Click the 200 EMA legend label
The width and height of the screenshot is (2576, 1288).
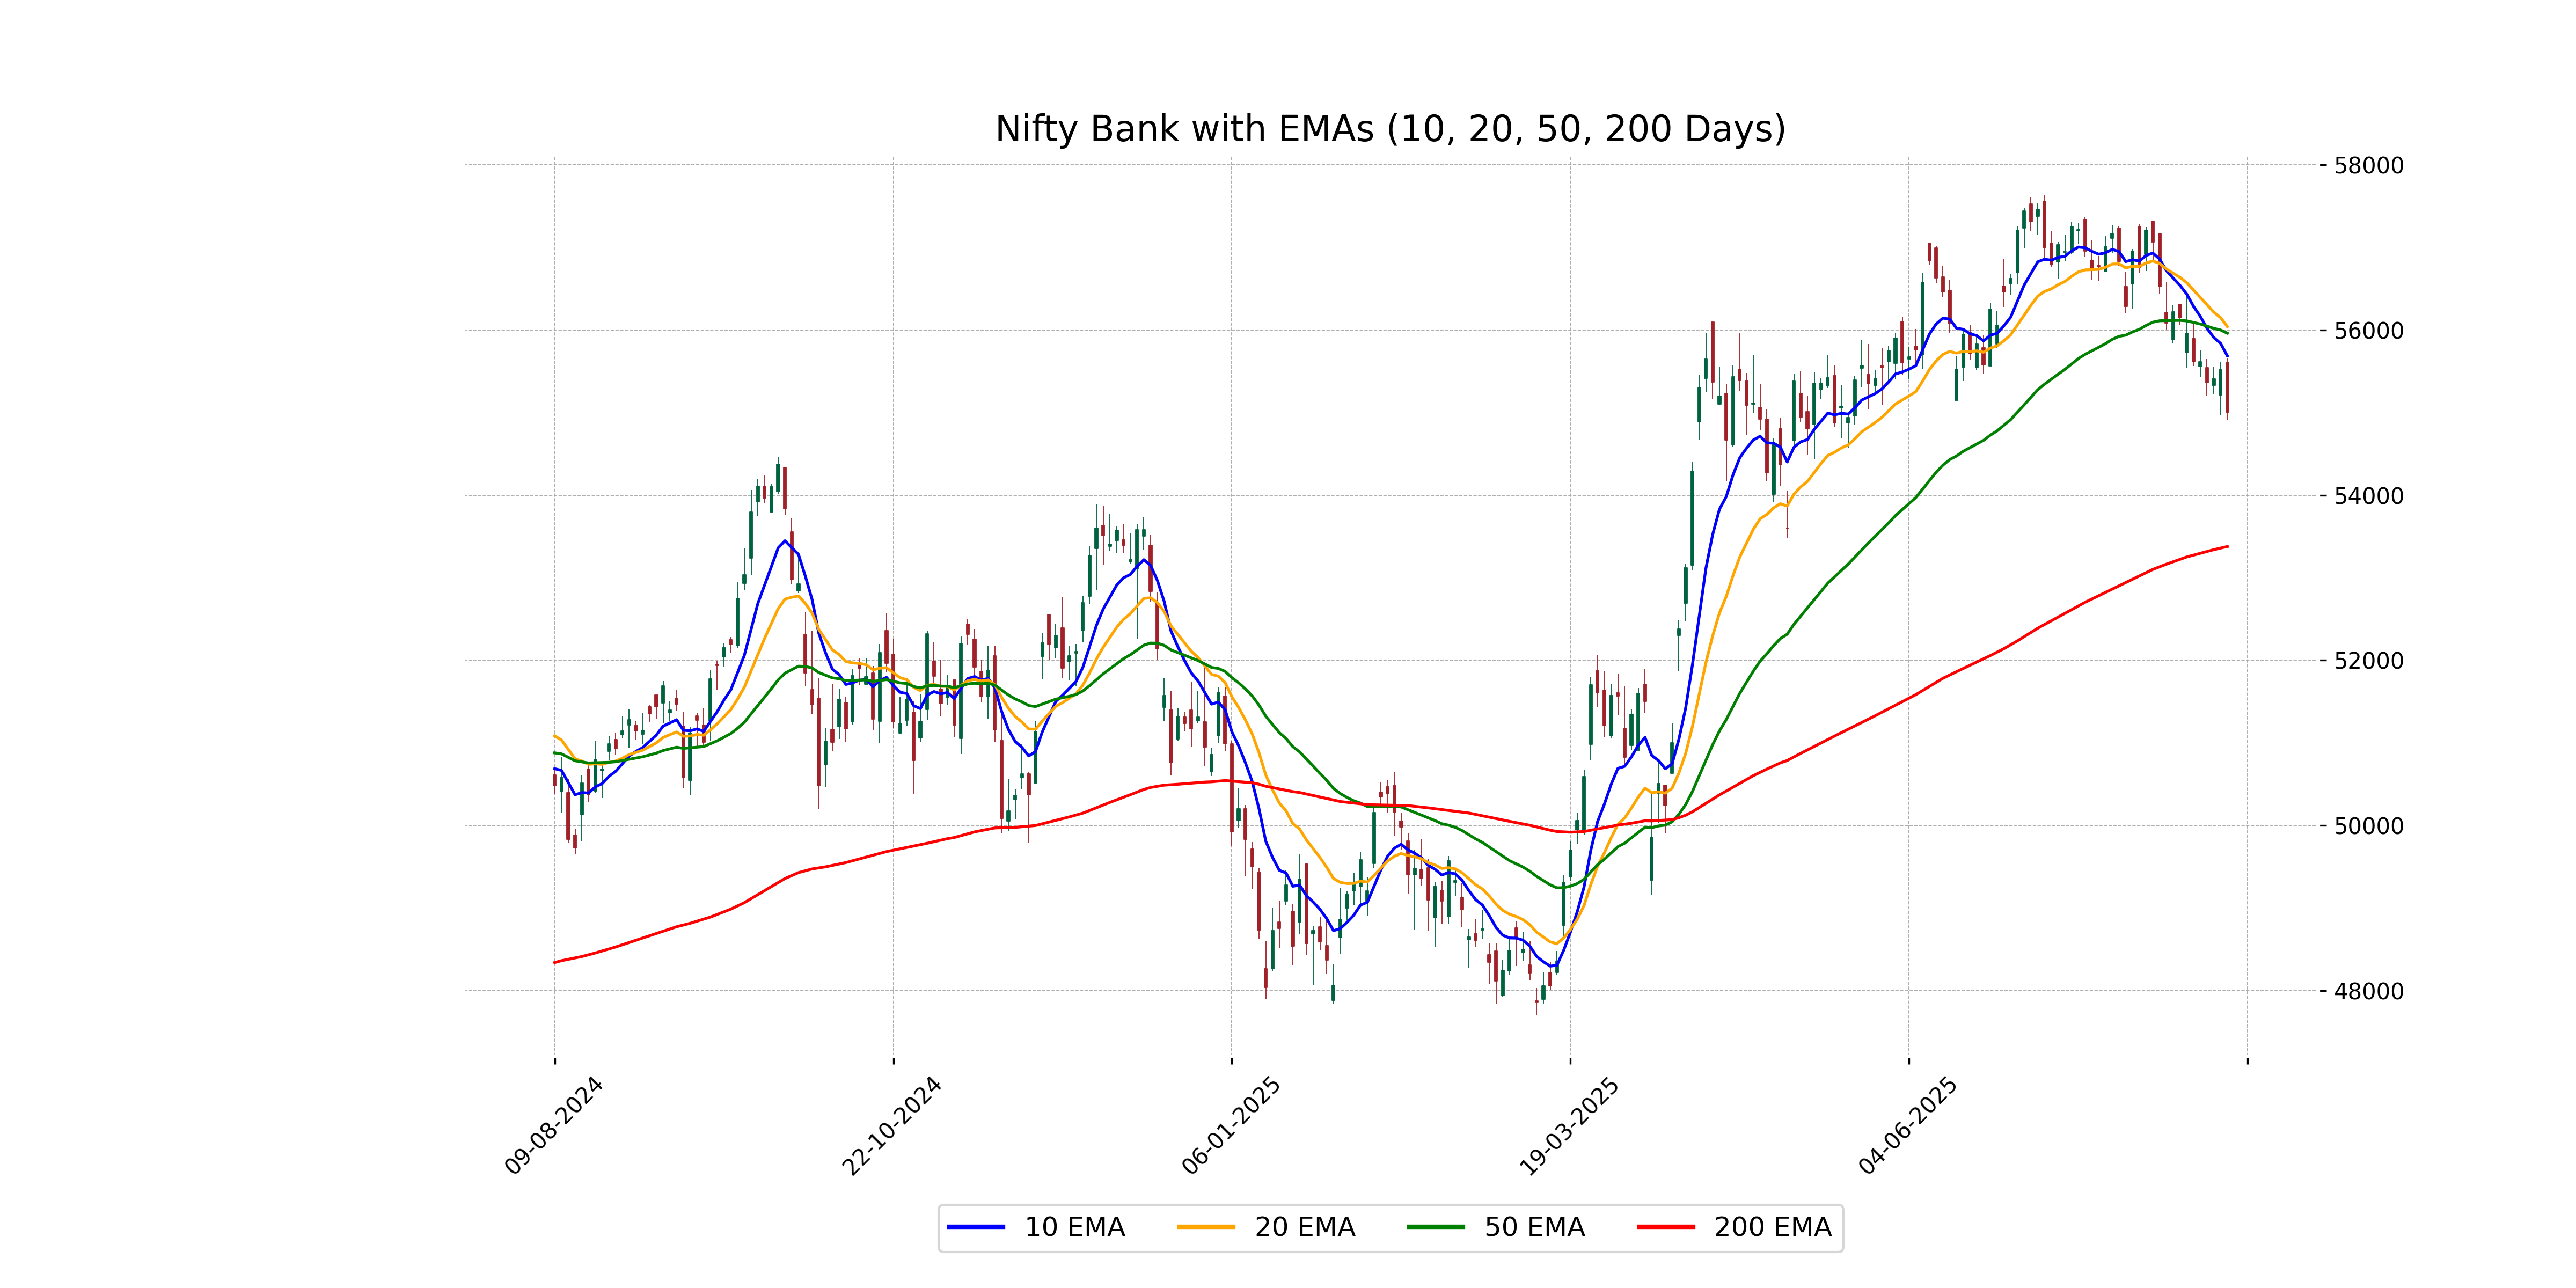(x=1772, y=1227)
